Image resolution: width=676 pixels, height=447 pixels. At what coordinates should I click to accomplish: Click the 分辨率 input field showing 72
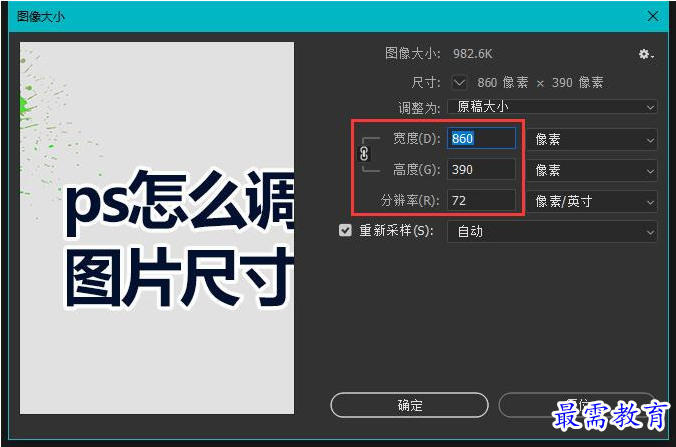coord(481,200)
